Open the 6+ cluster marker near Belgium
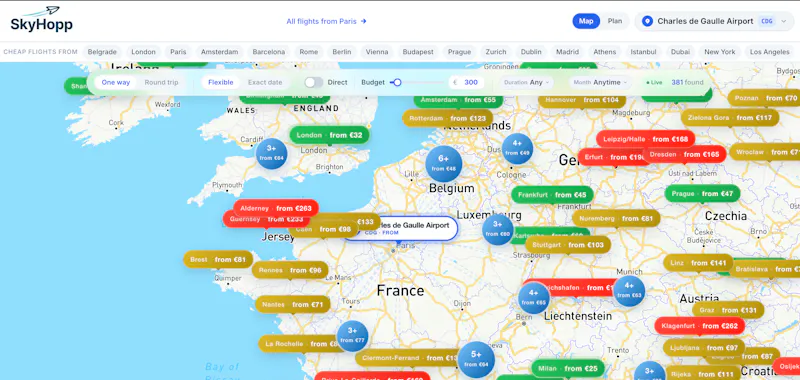The width and height of the screenshot is (800, 380). click(443, 163)
